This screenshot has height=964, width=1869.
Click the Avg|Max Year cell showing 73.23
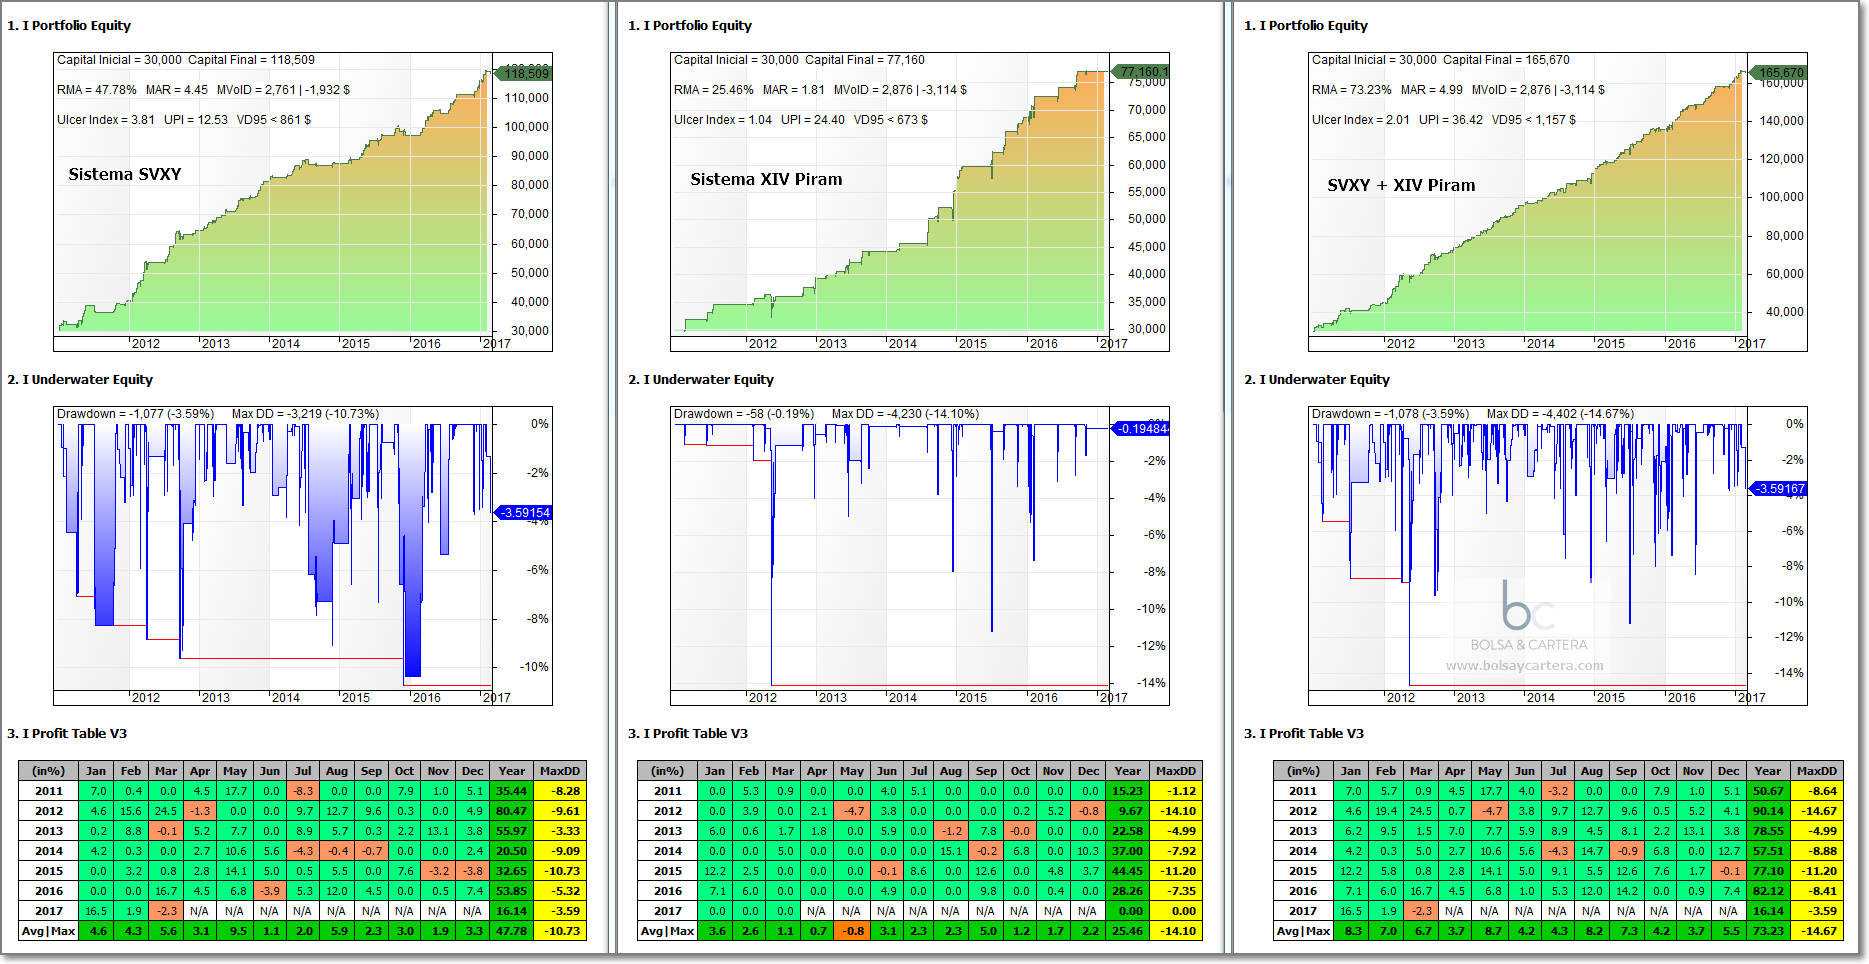click(1768, 931)
